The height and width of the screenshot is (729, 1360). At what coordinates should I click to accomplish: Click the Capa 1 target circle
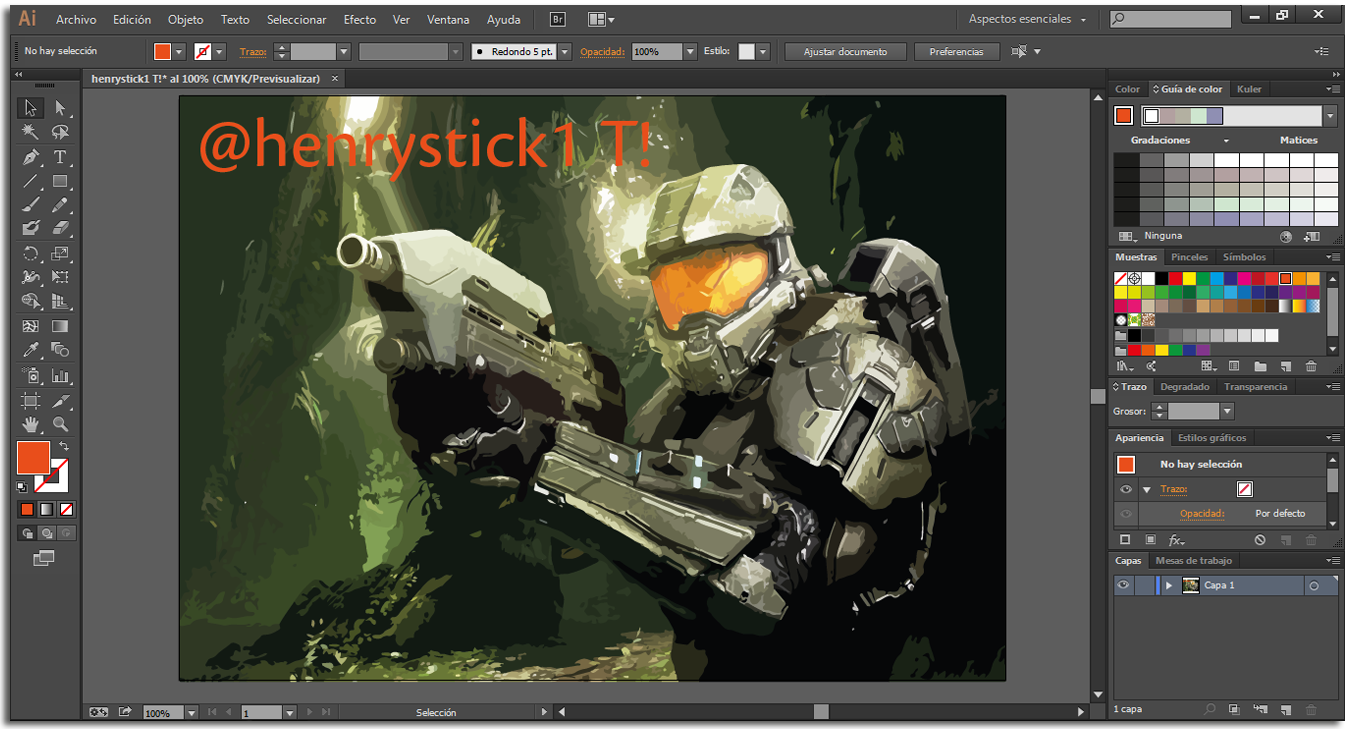click(x=1314, y=586)
